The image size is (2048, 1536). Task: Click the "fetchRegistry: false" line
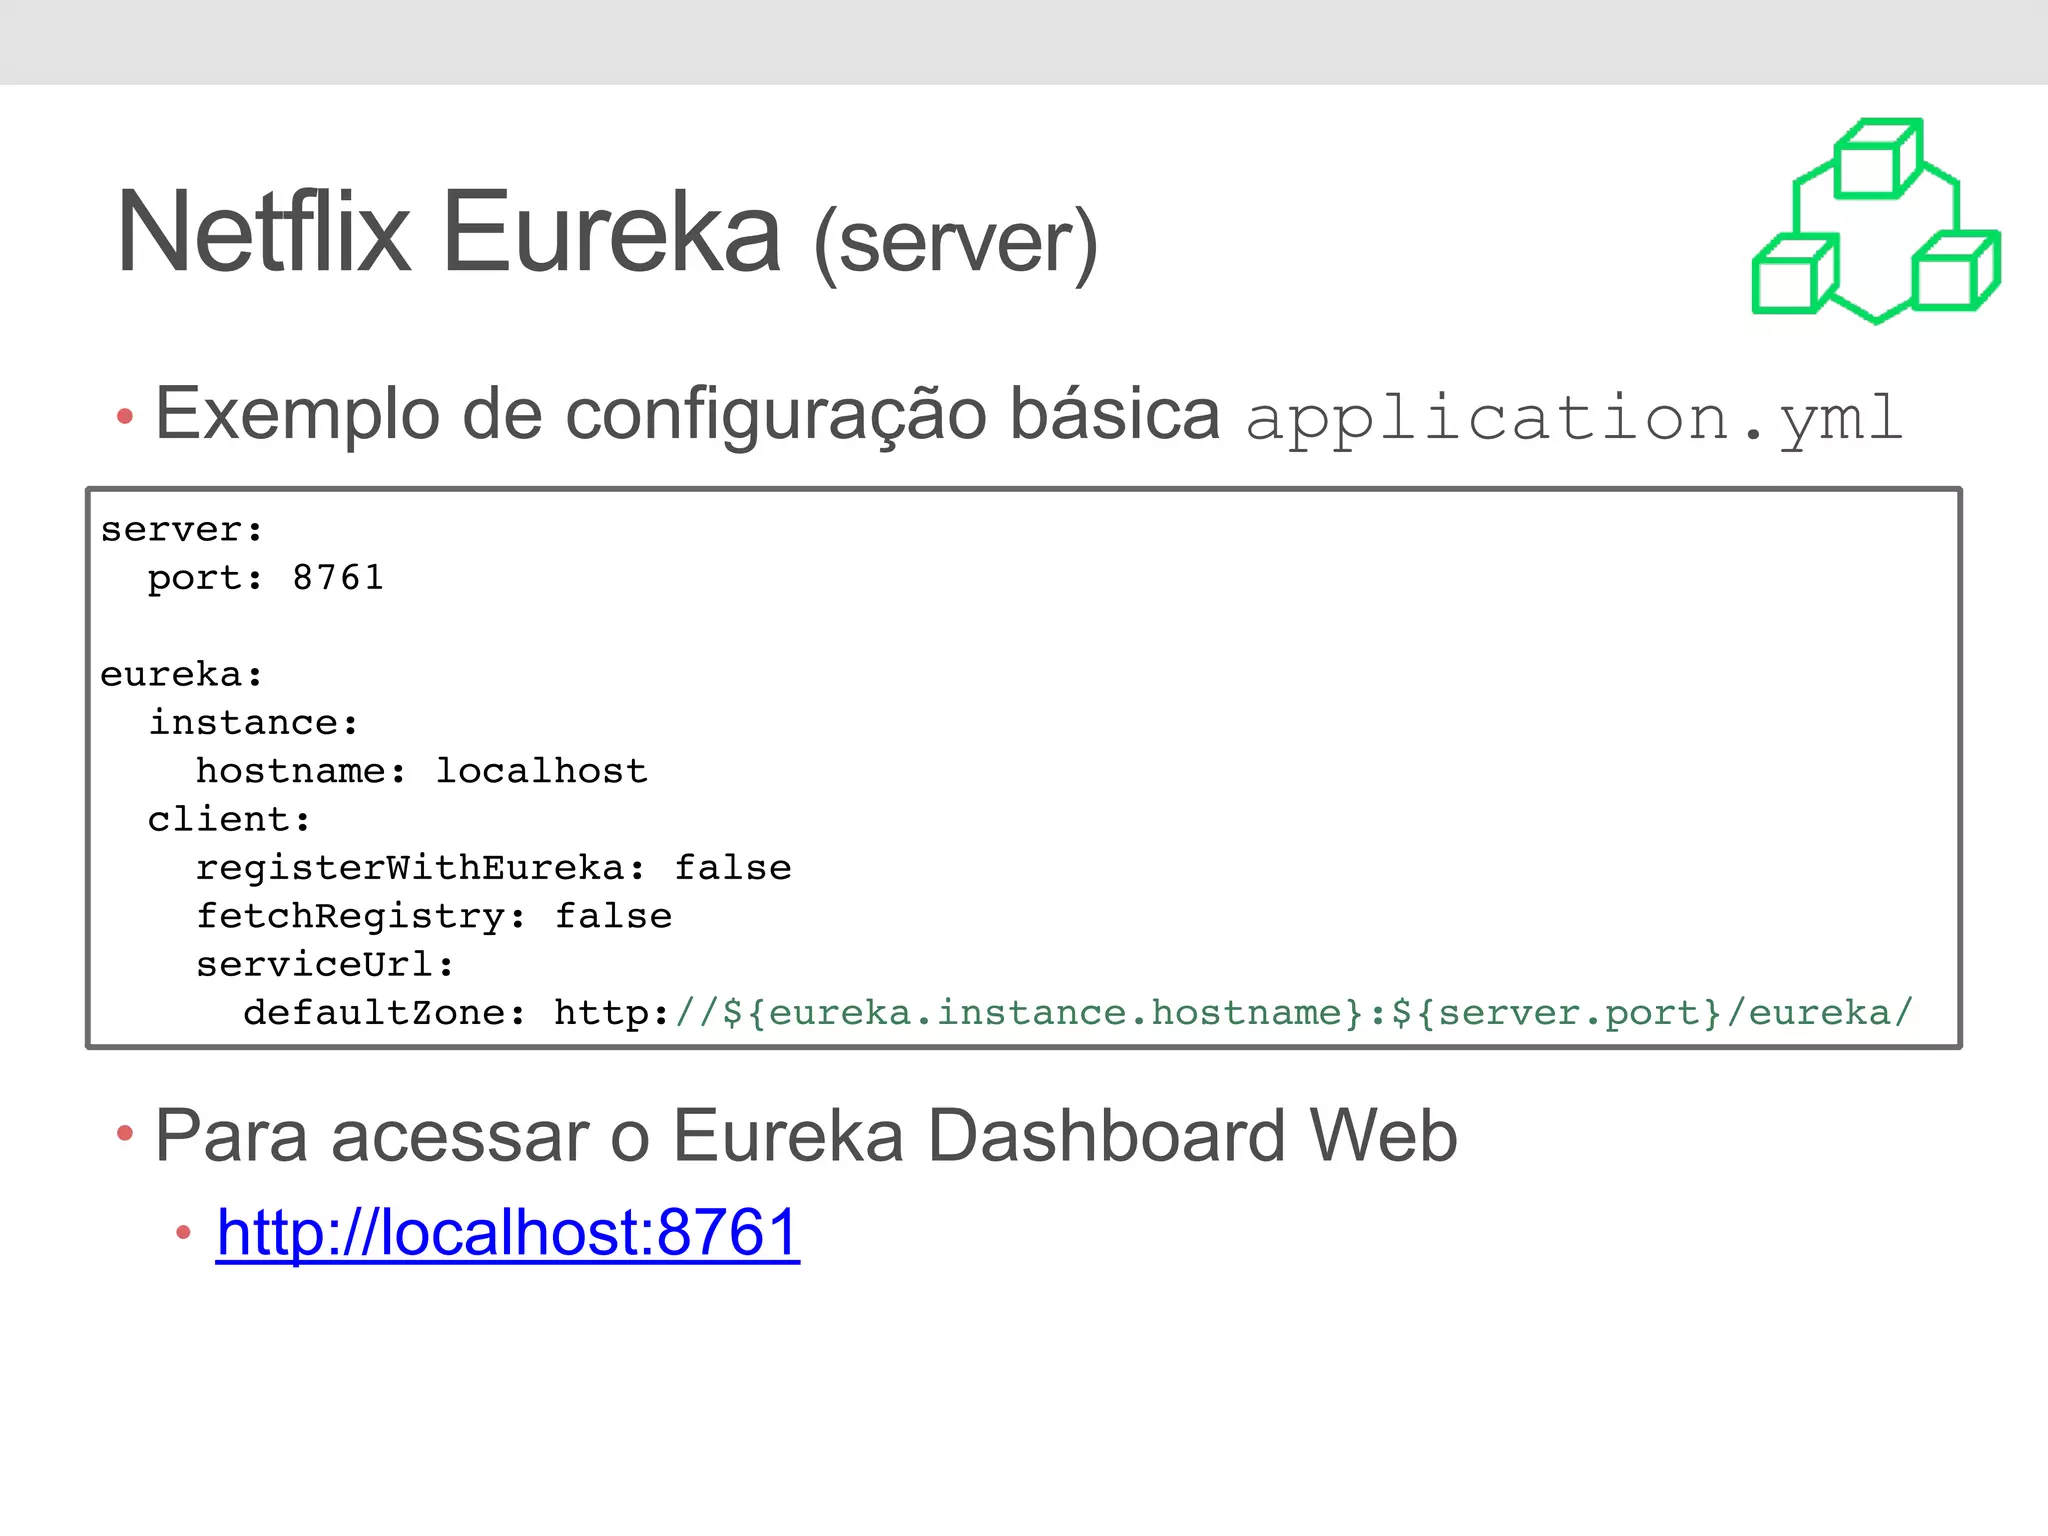(433, 916)
